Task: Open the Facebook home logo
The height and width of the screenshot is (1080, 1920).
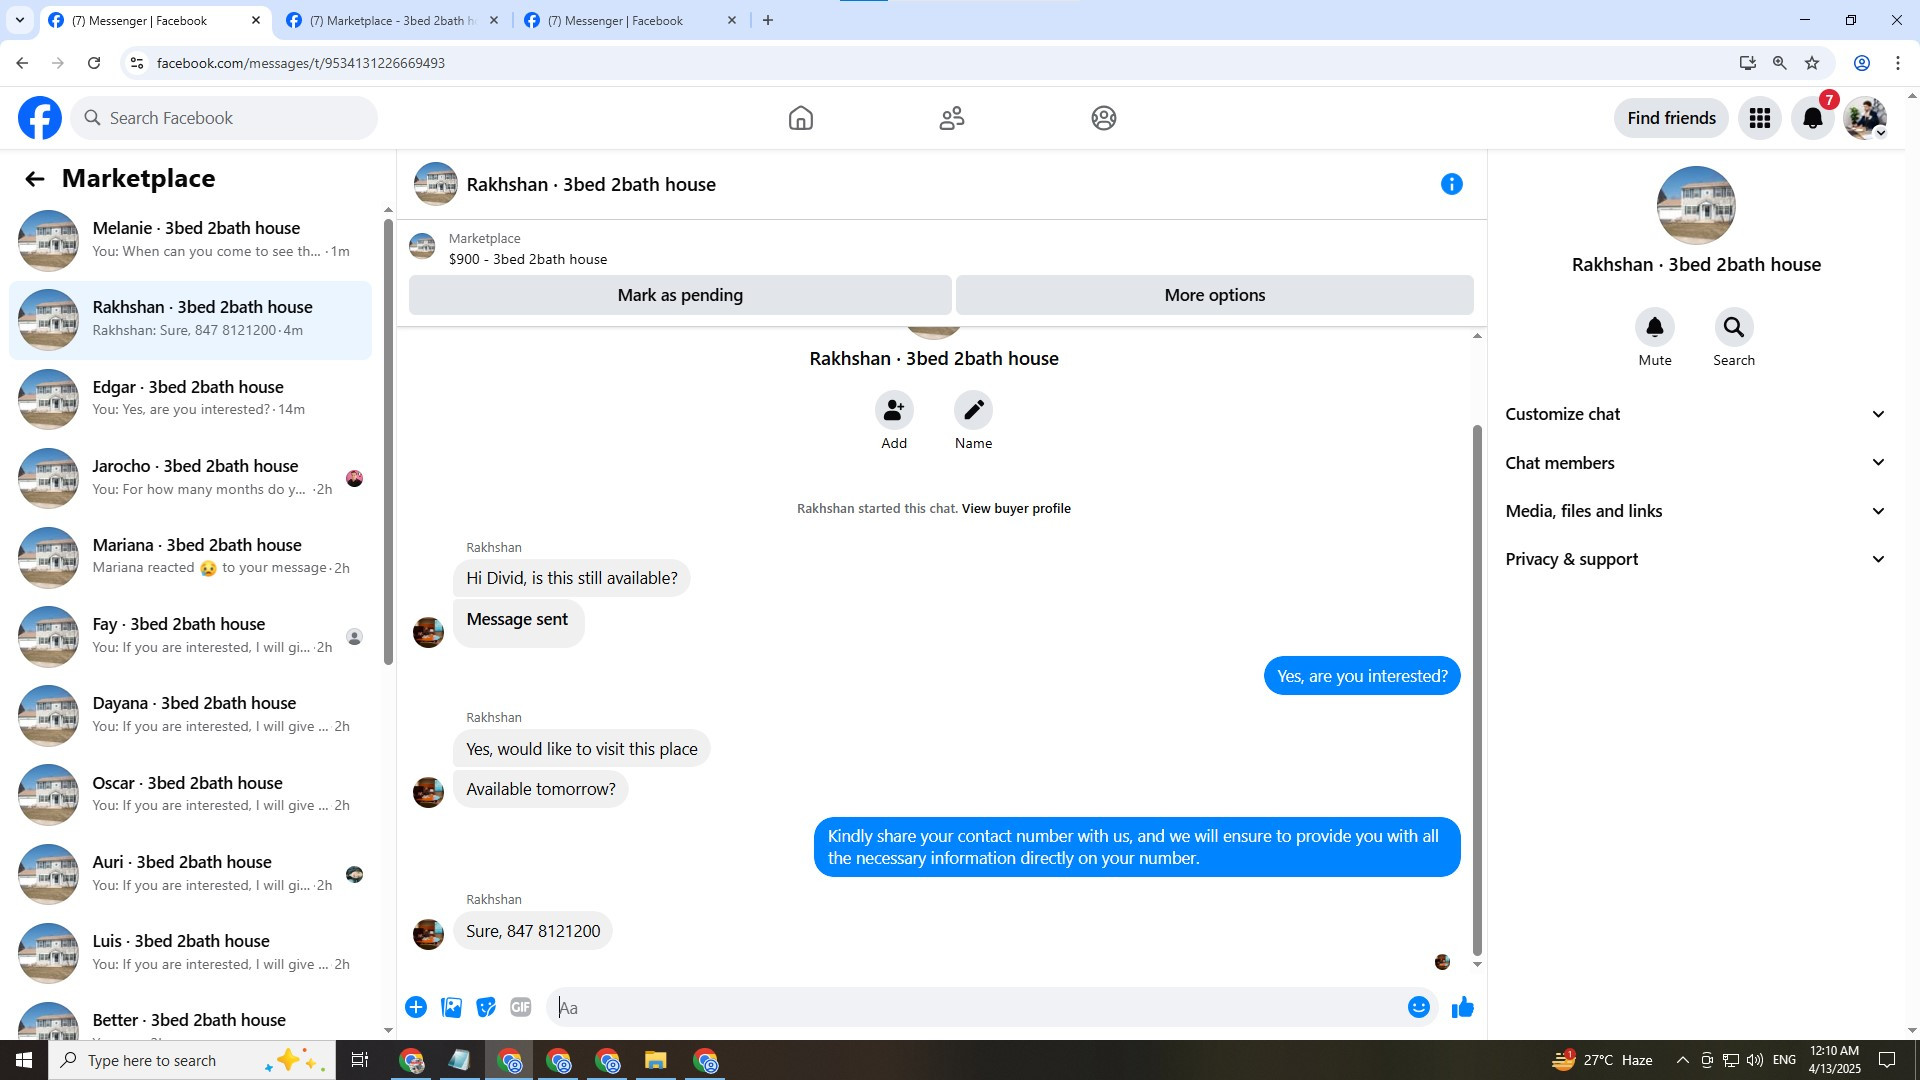Action: pos(40,118)
